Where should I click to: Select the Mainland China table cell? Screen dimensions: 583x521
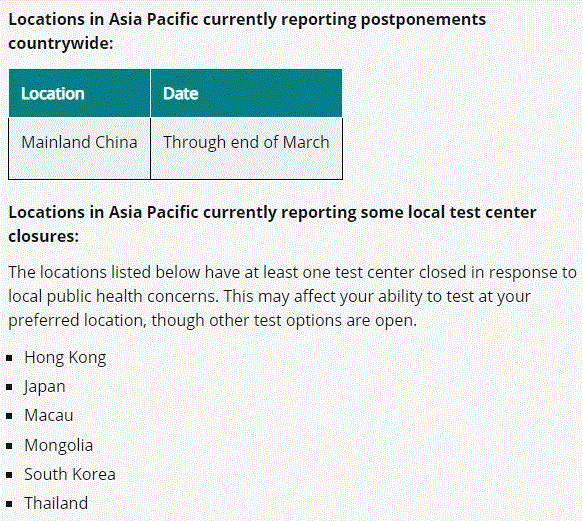(x=80, y=148)
